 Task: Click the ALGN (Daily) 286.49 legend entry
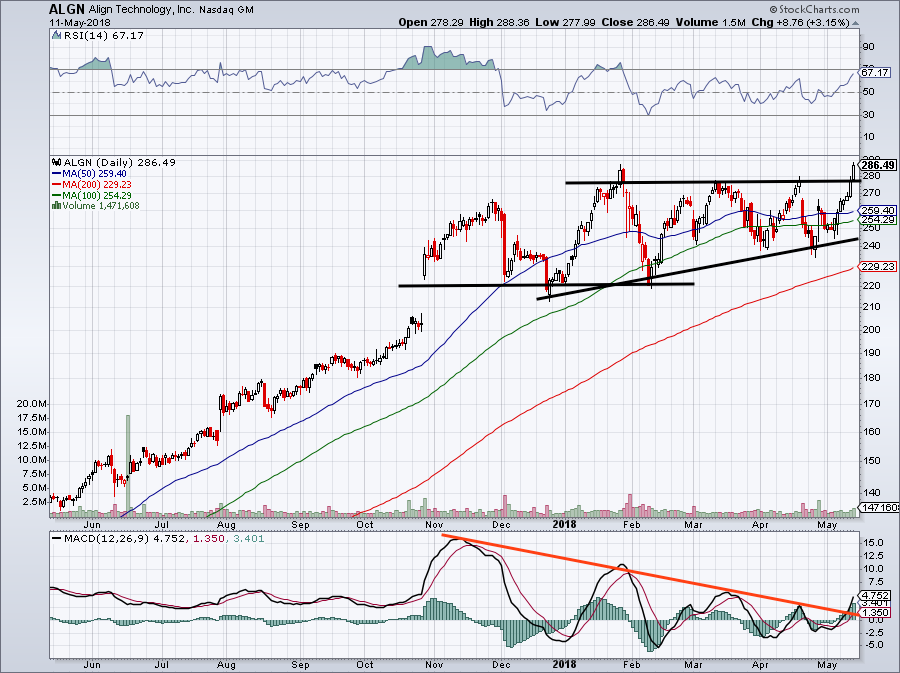119,162
